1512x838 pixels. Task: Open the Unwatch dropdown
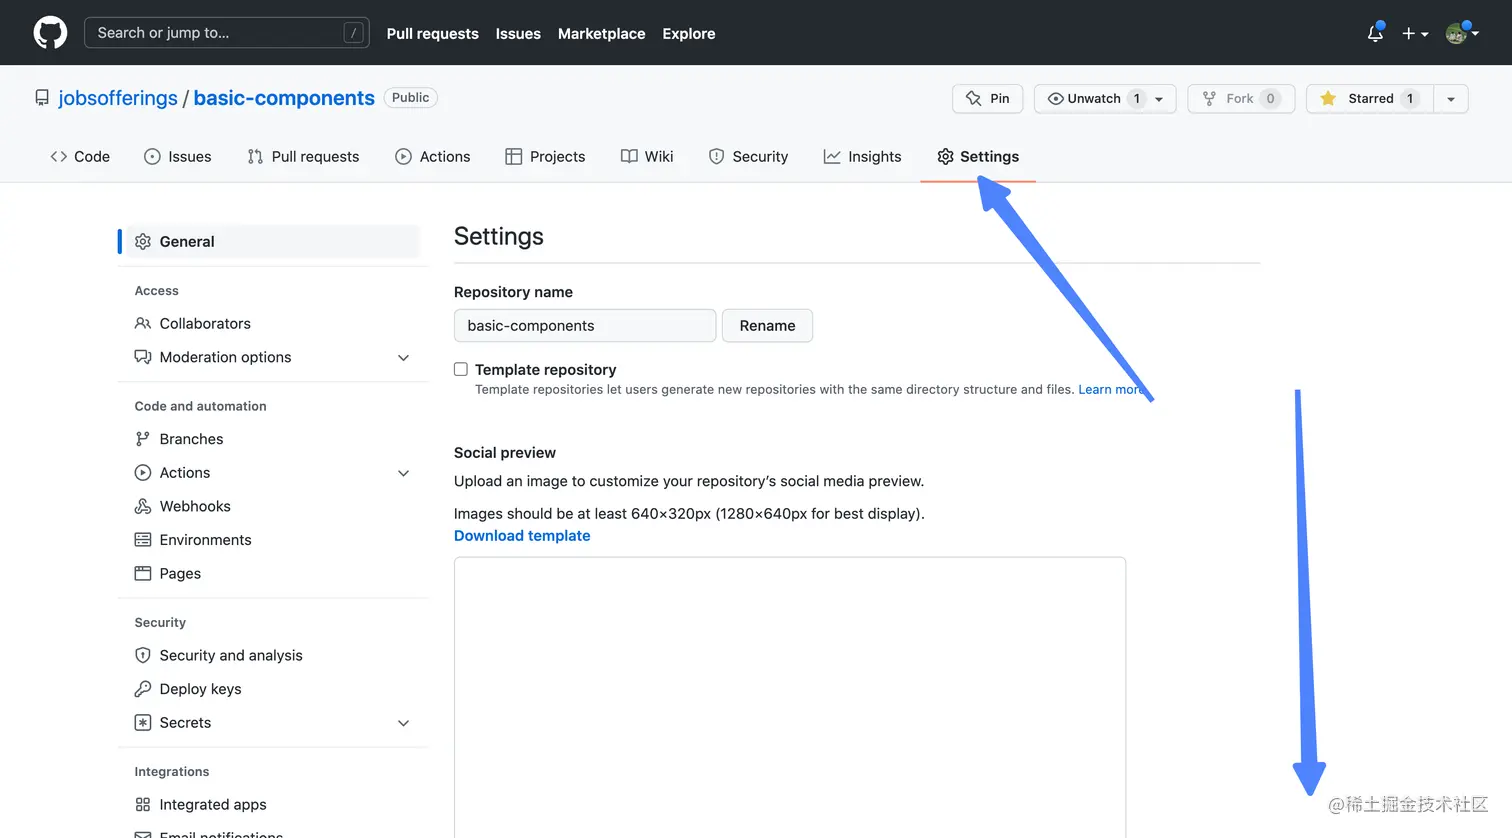1105,98
